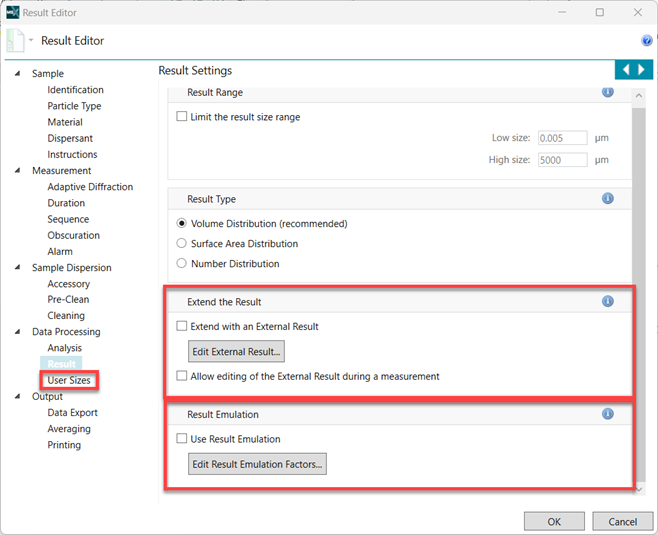The height and width of the screenshot is (535, 658).
Task: Select the highlighted Result item
Action: click(x=61, y=363)
